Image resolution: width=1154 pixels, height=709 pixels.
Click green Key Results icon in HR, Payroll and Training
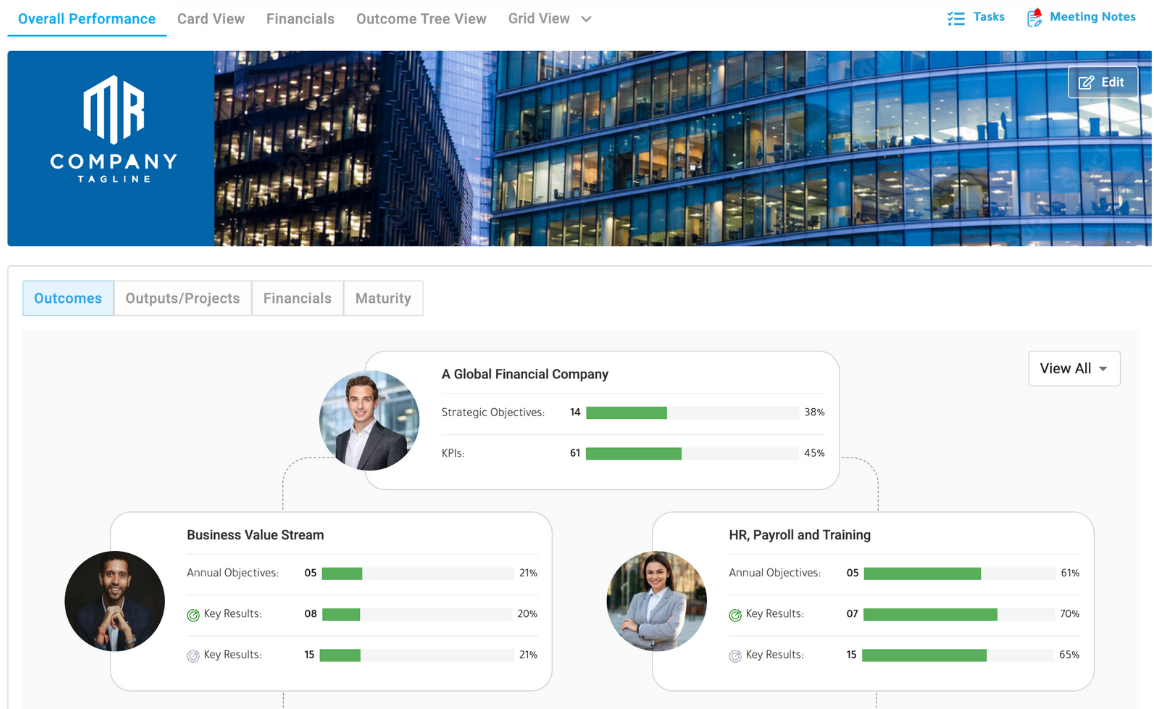pos(735,615)
